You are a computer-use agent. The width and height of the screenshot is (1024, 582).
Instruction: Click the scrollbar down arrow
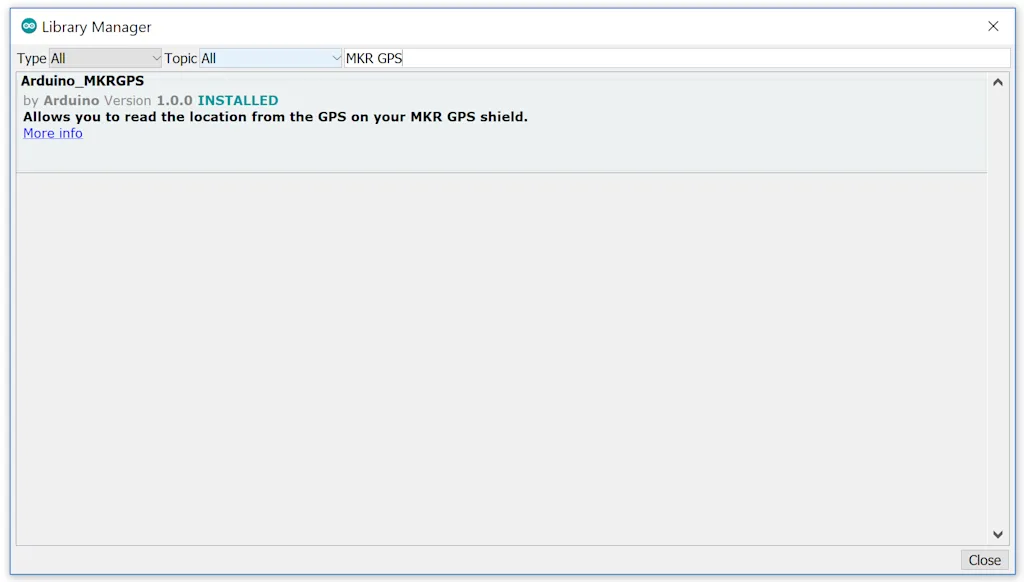pyautogui.click(x=998, y=534)
